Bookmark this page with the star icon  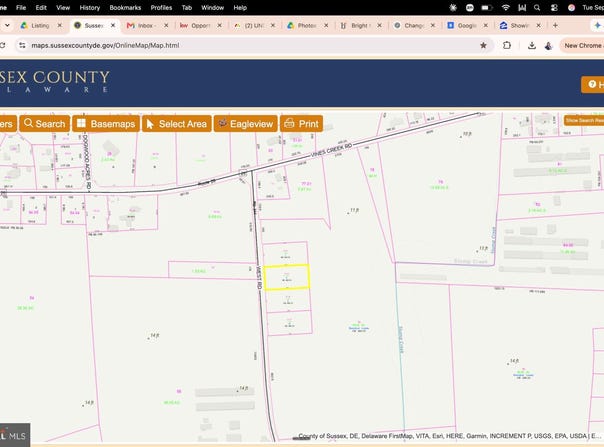click(x=483, y=45)
